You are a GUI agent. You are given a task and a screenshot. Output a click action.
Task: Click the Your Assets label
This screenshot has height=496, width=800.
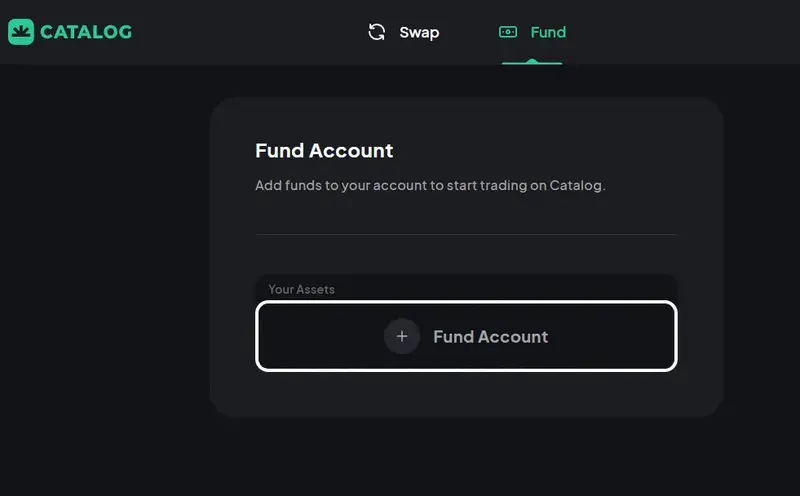(301, 289)
